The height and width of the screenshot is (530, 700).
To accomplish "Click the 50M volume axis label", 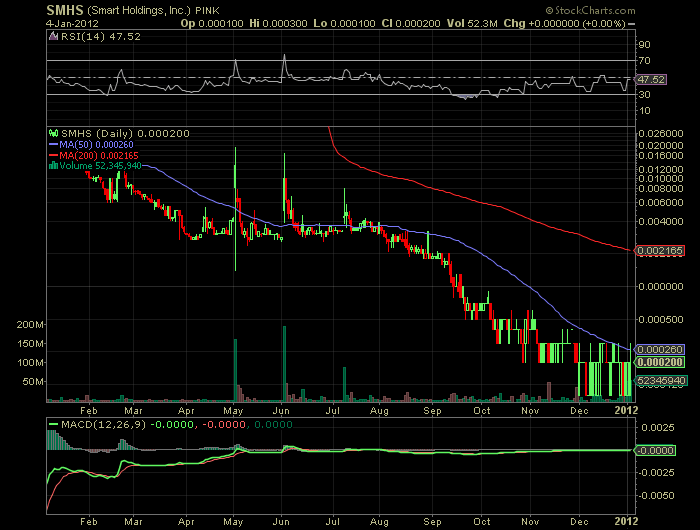I will [33, 382].
